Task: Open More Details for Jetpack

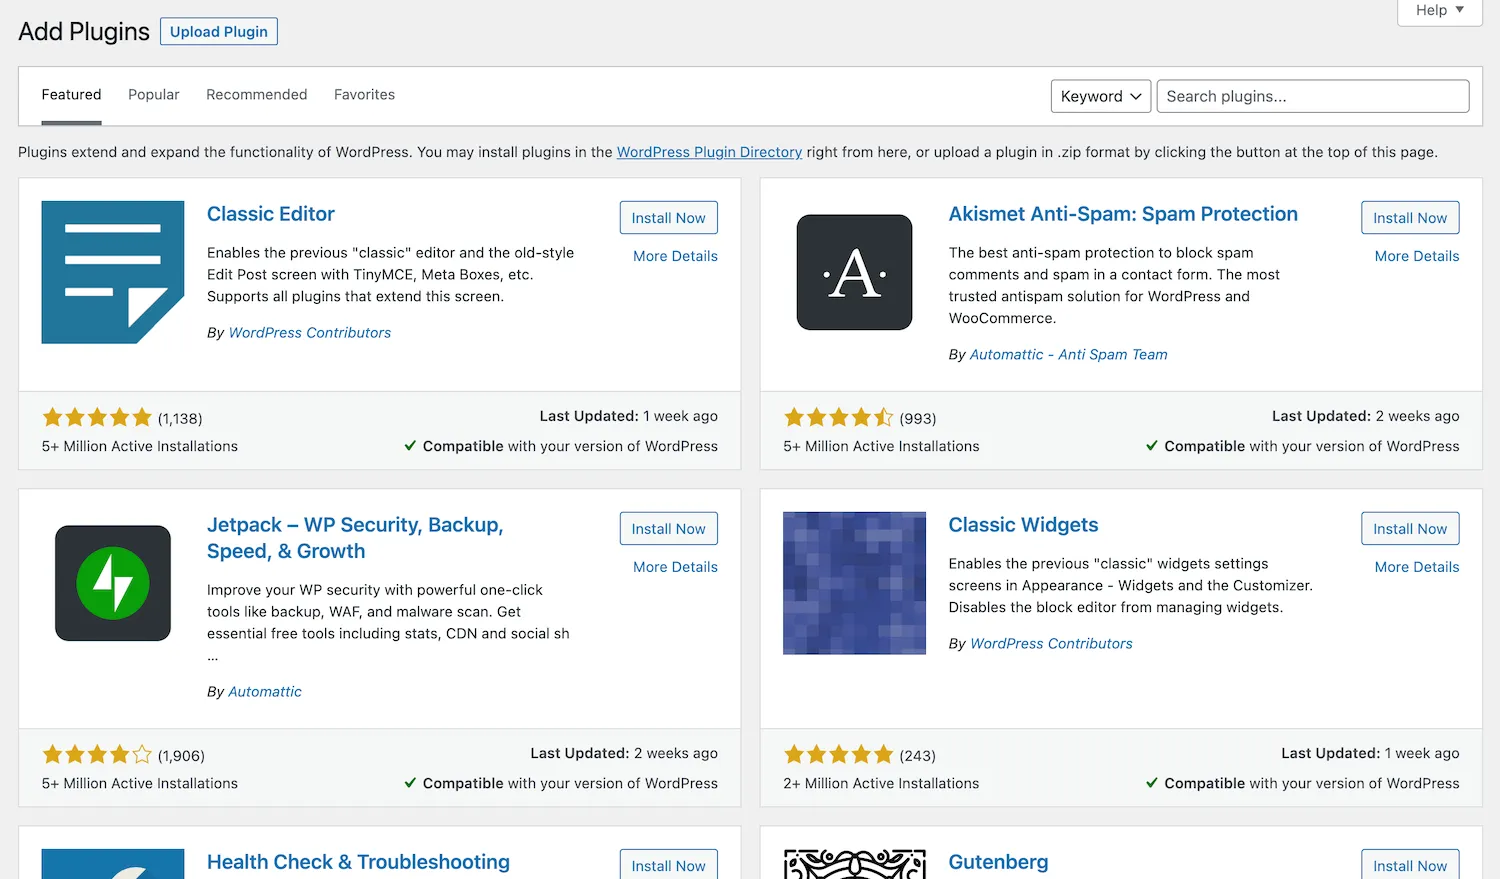Action: point(675,567)
